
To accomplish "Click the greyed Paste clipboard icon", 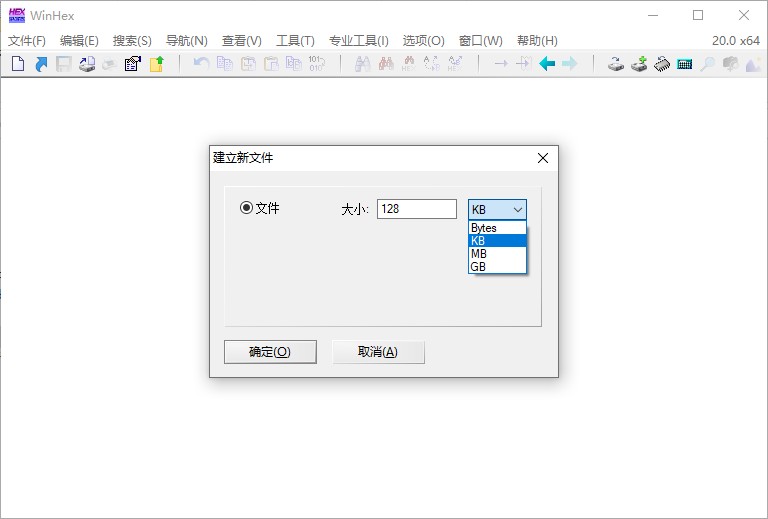I will point(271,64).
